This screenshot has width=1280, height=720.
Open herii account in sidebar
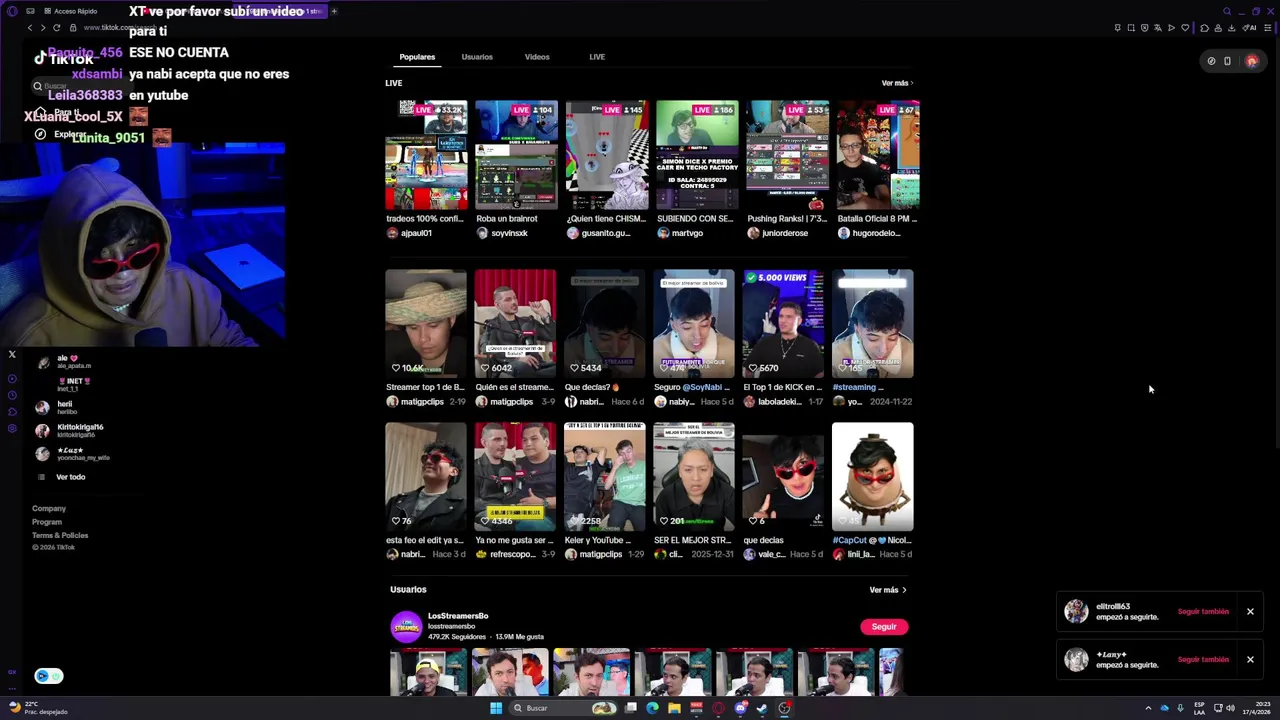(x=57, y=407)
